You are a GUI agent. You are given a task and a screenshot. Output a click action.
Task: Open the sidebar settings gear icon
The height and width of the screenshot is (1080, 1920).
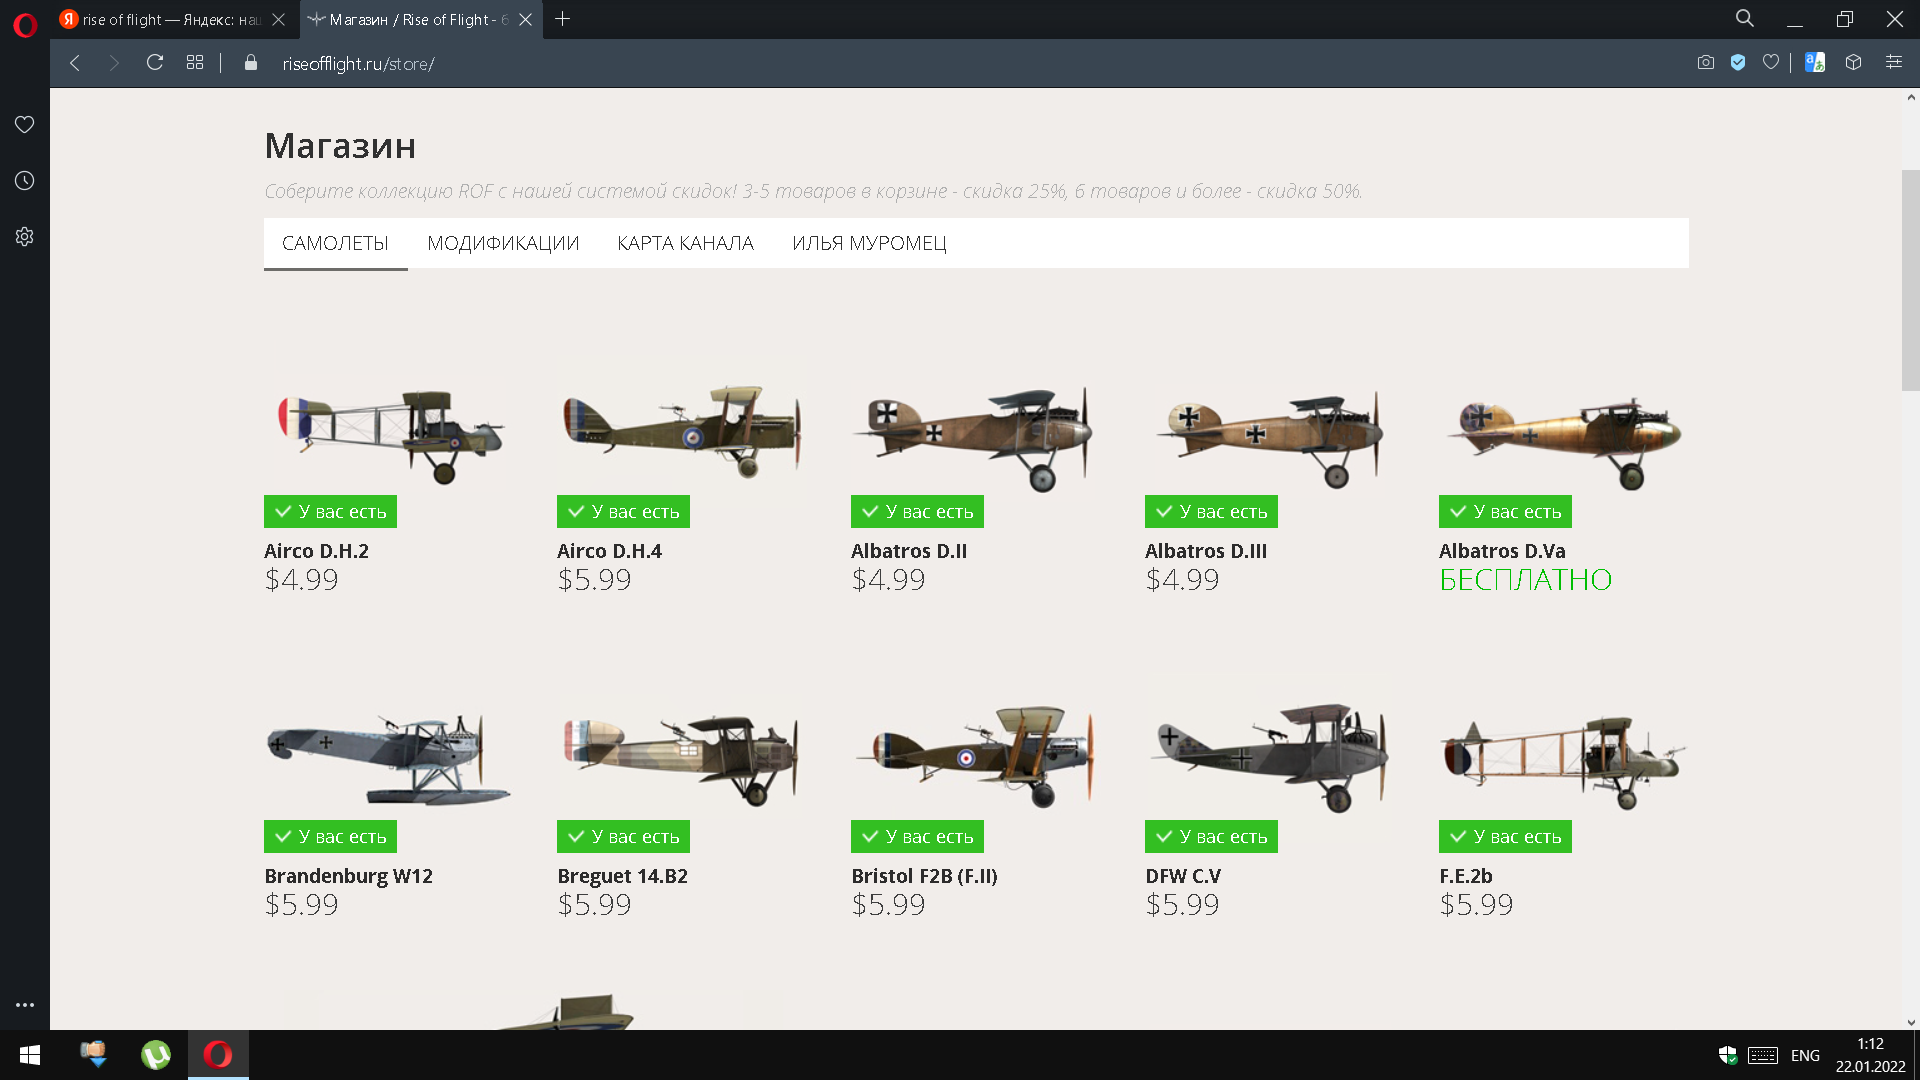coord(25,237)
